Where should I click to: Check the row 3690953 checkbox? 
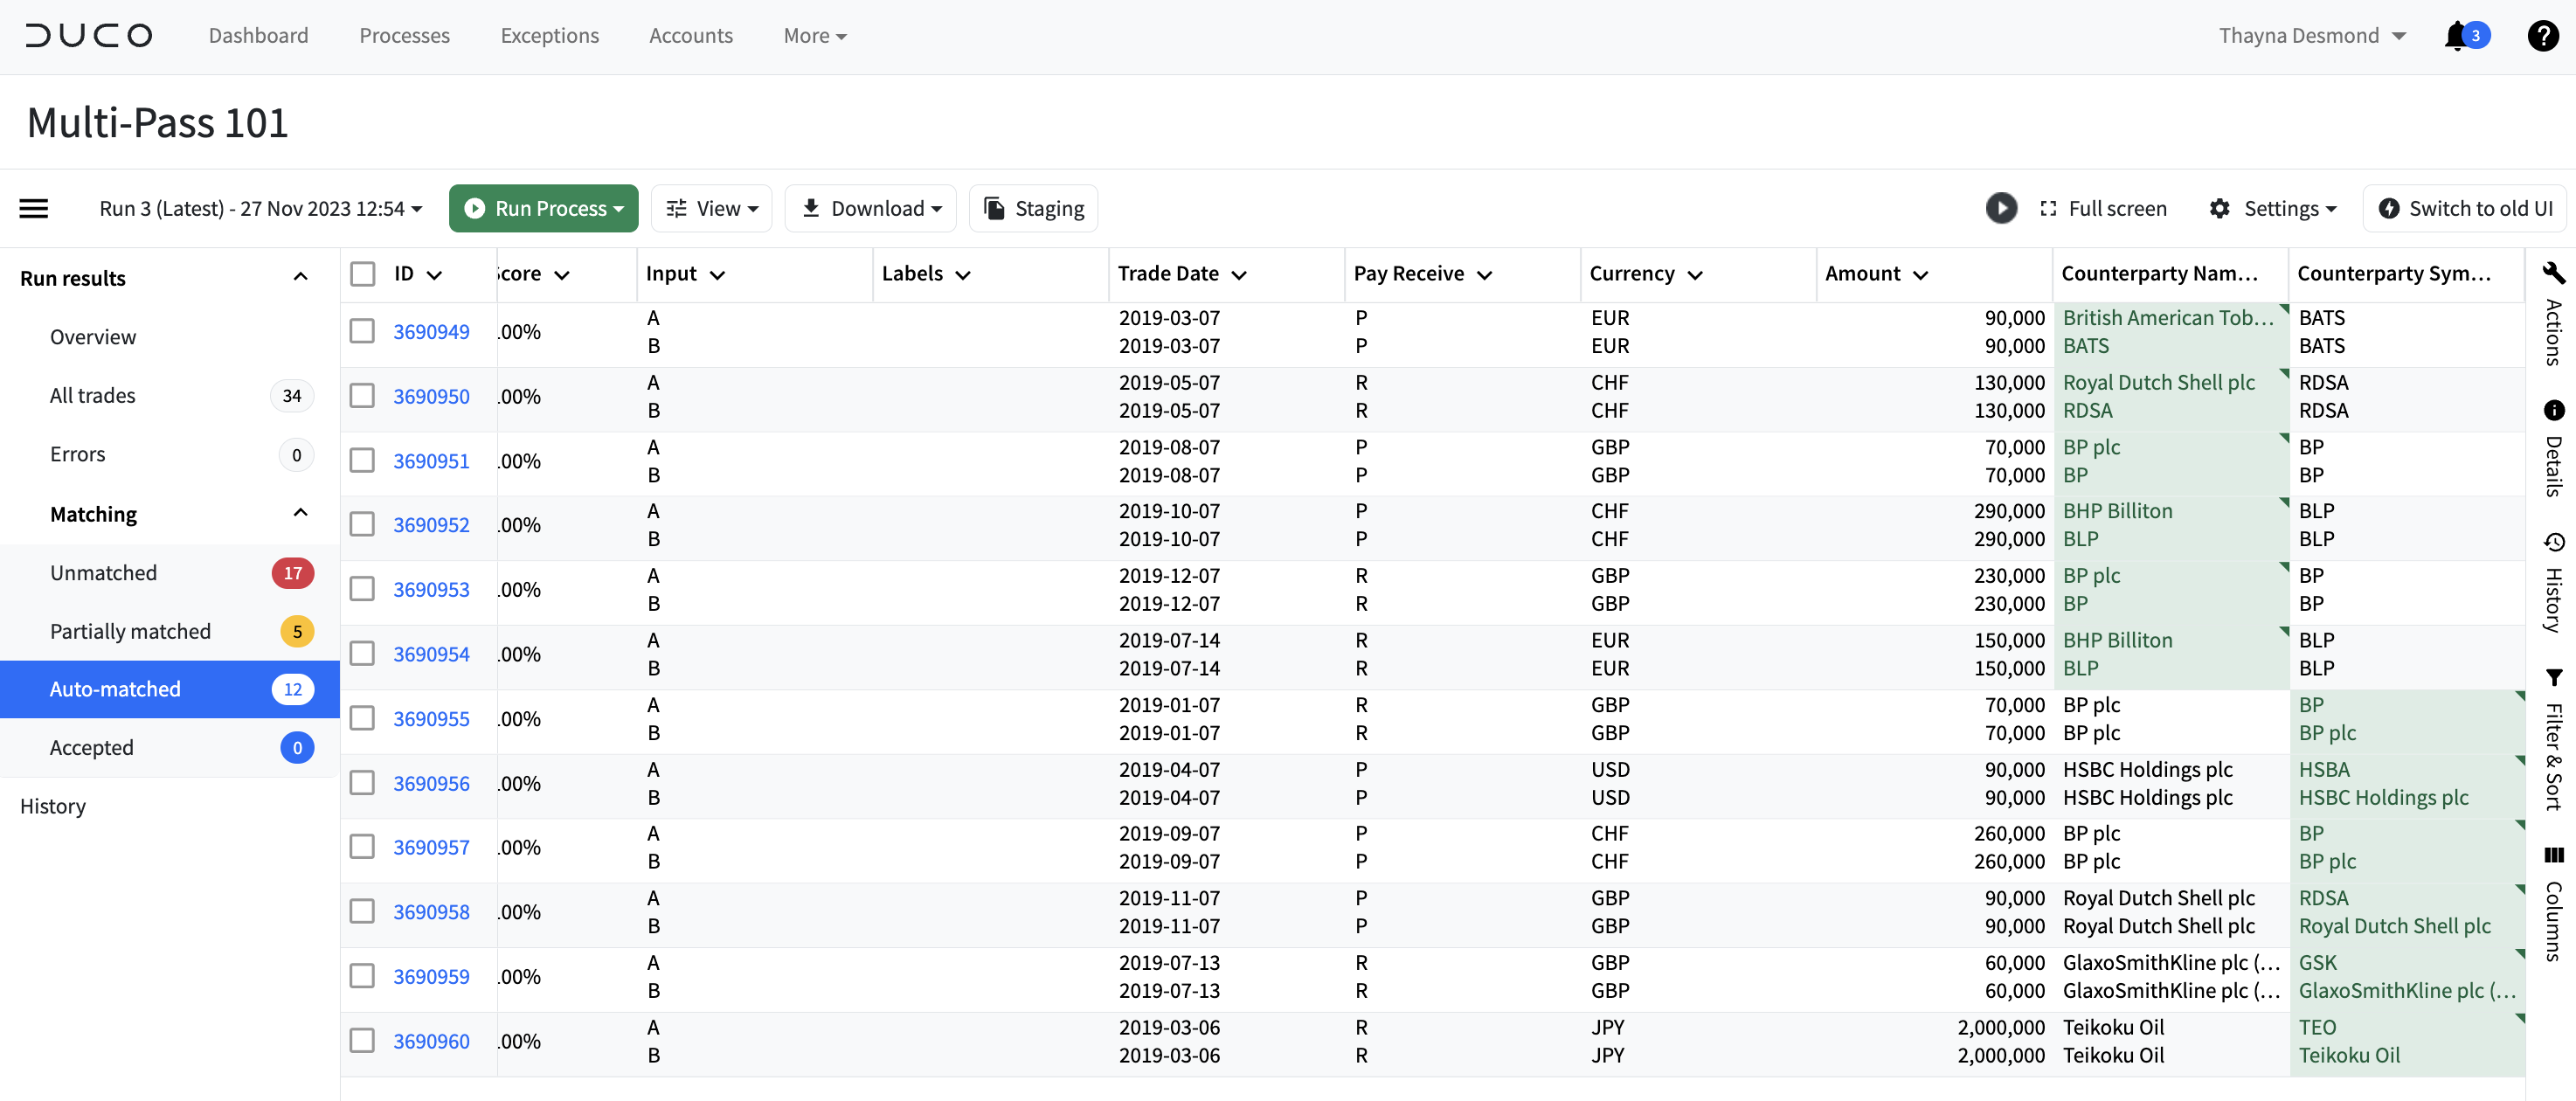click(x=362, y=590)
